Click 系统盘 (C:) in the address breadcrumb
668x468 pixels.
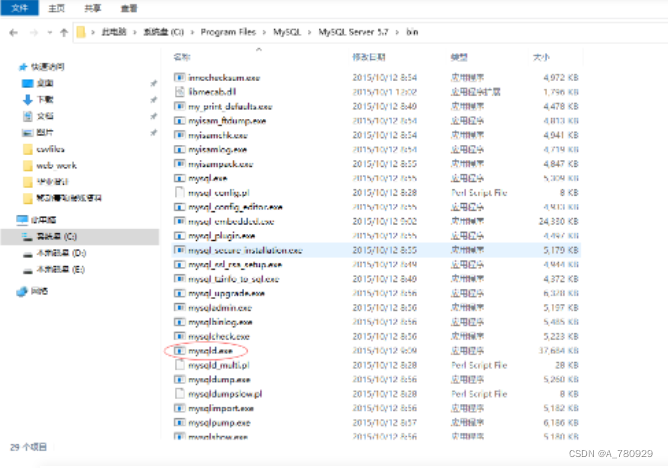tap(164, 32)
